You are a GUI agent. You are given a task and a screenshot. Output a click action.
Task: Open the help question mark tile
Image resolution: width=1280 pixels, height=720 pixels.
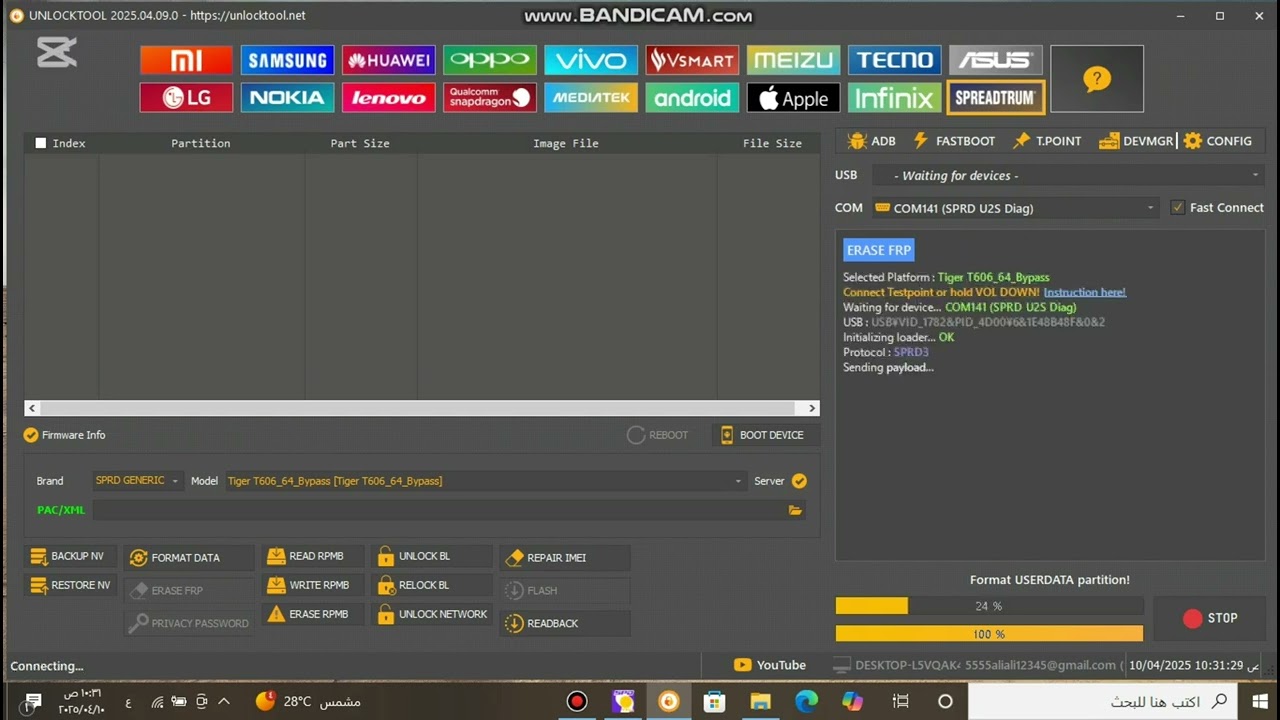[x=1097, y=79]
